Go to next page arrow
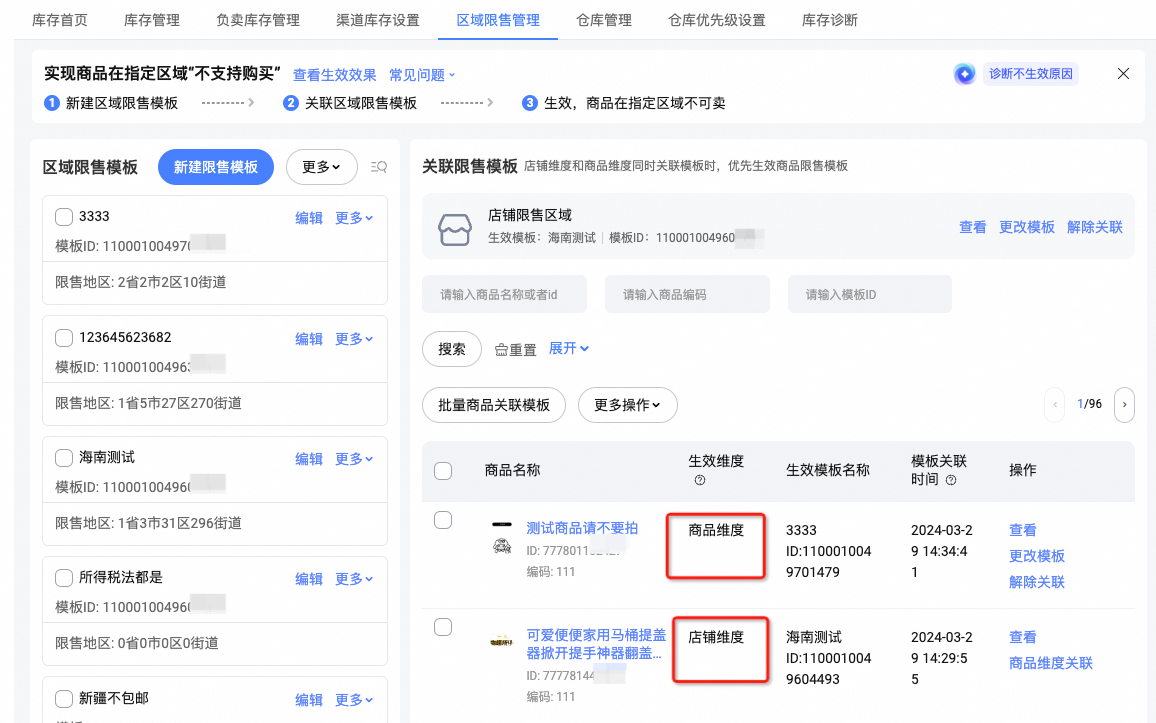This screenshot has height=723, width=1156. click(x=1124, y=405)
